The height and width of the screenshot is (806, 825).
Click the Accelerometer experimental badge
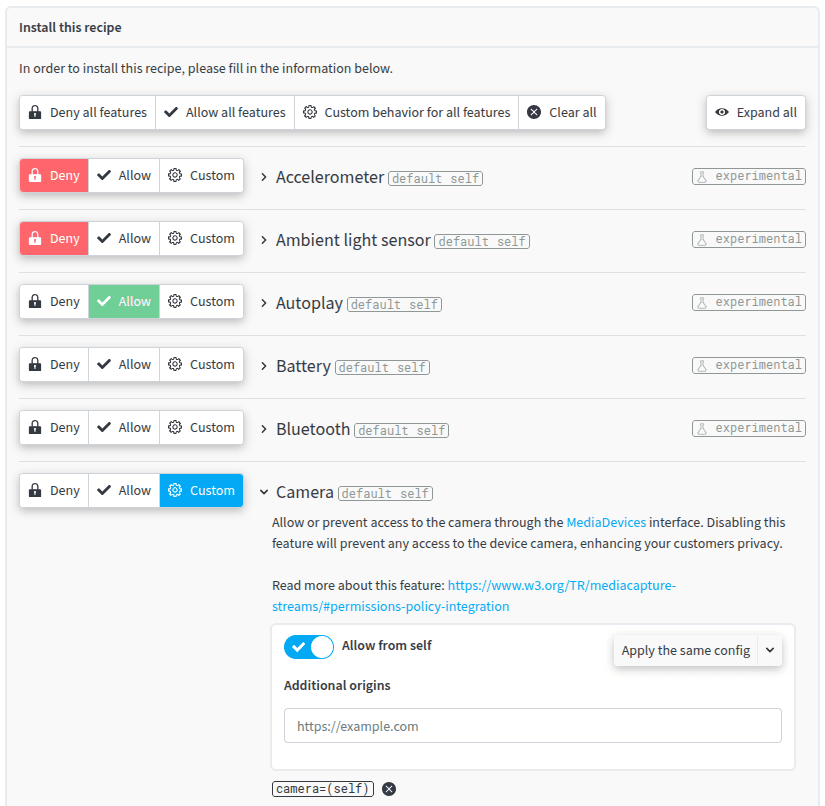click(x=749, y=176)
